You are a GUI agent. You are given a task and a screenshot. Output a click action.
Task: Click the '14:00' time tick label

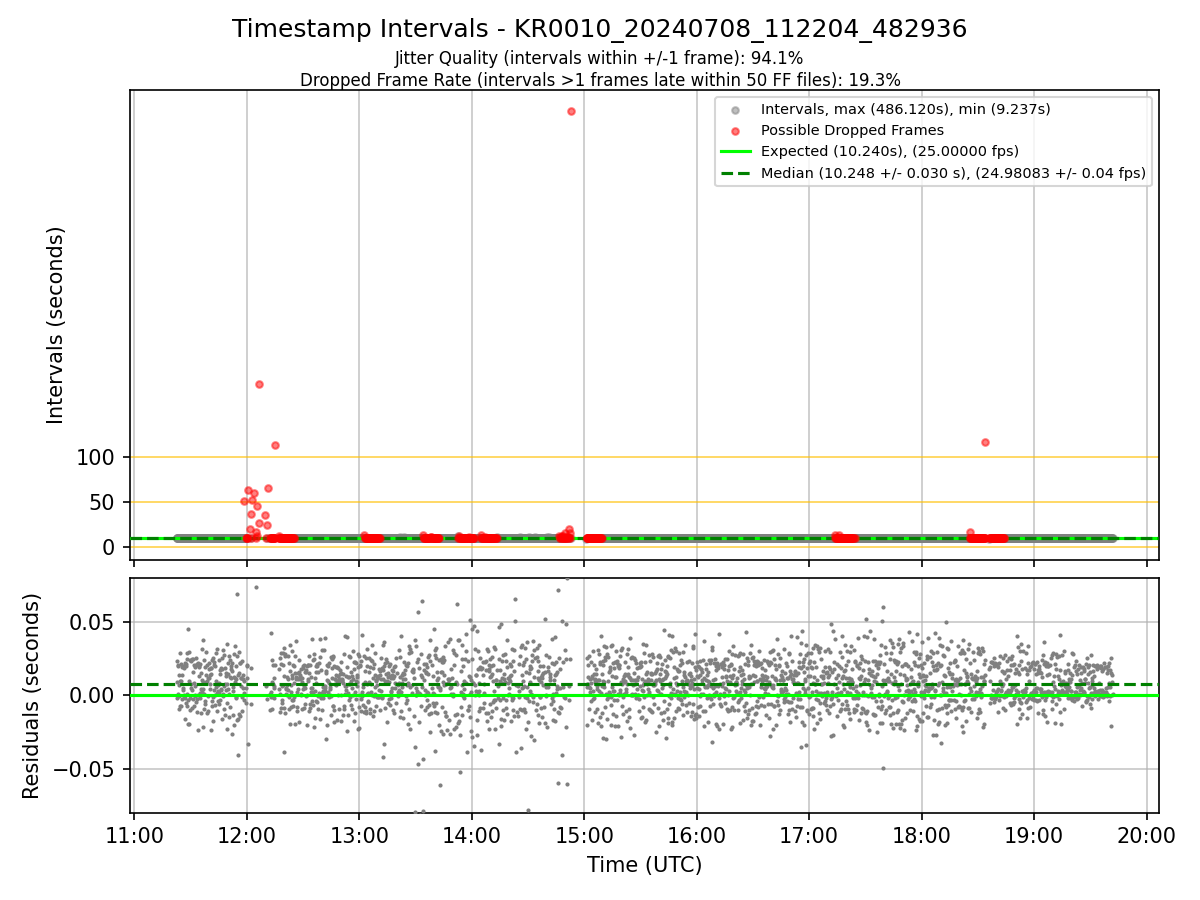pos(472,835)
